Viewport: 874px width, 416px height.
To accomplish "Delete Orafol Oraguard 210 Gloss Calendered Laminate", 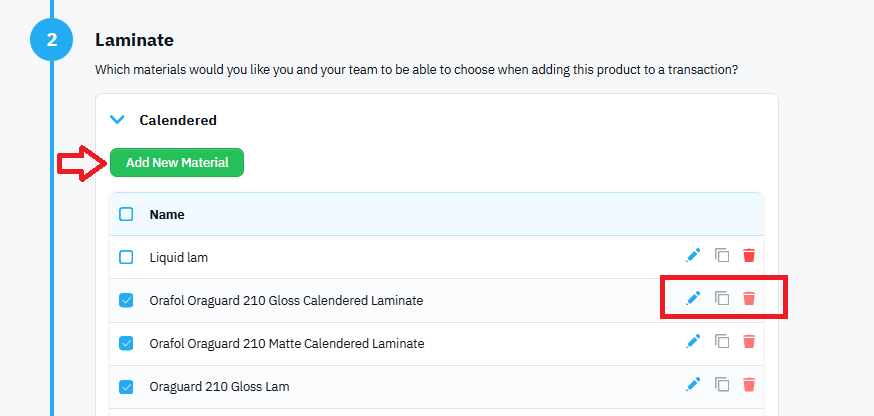I will 749,298.
